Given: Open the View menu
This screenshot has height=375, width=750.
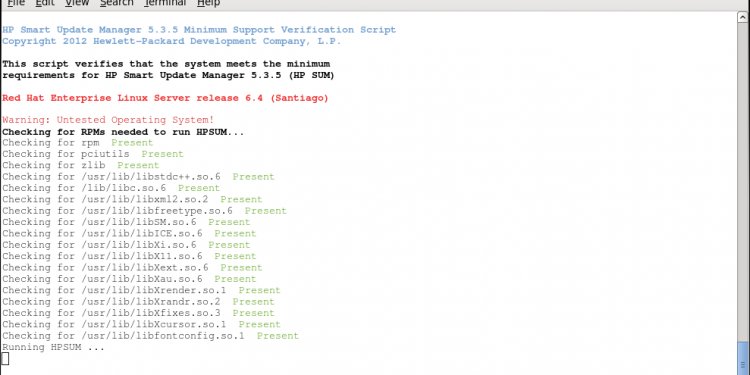Looking at the screenshot, I should (x=77, y=3).
